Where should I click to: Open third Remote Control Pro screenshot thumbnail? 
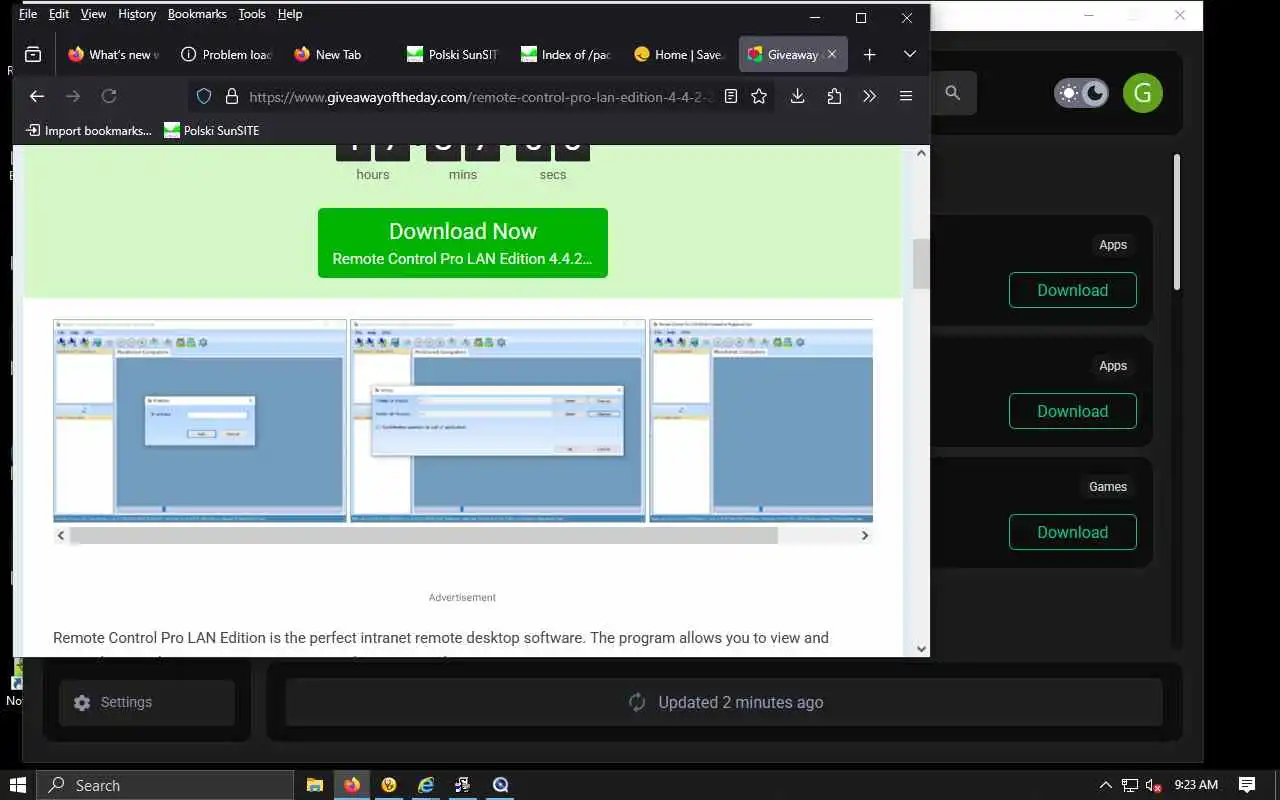(761, 421)
